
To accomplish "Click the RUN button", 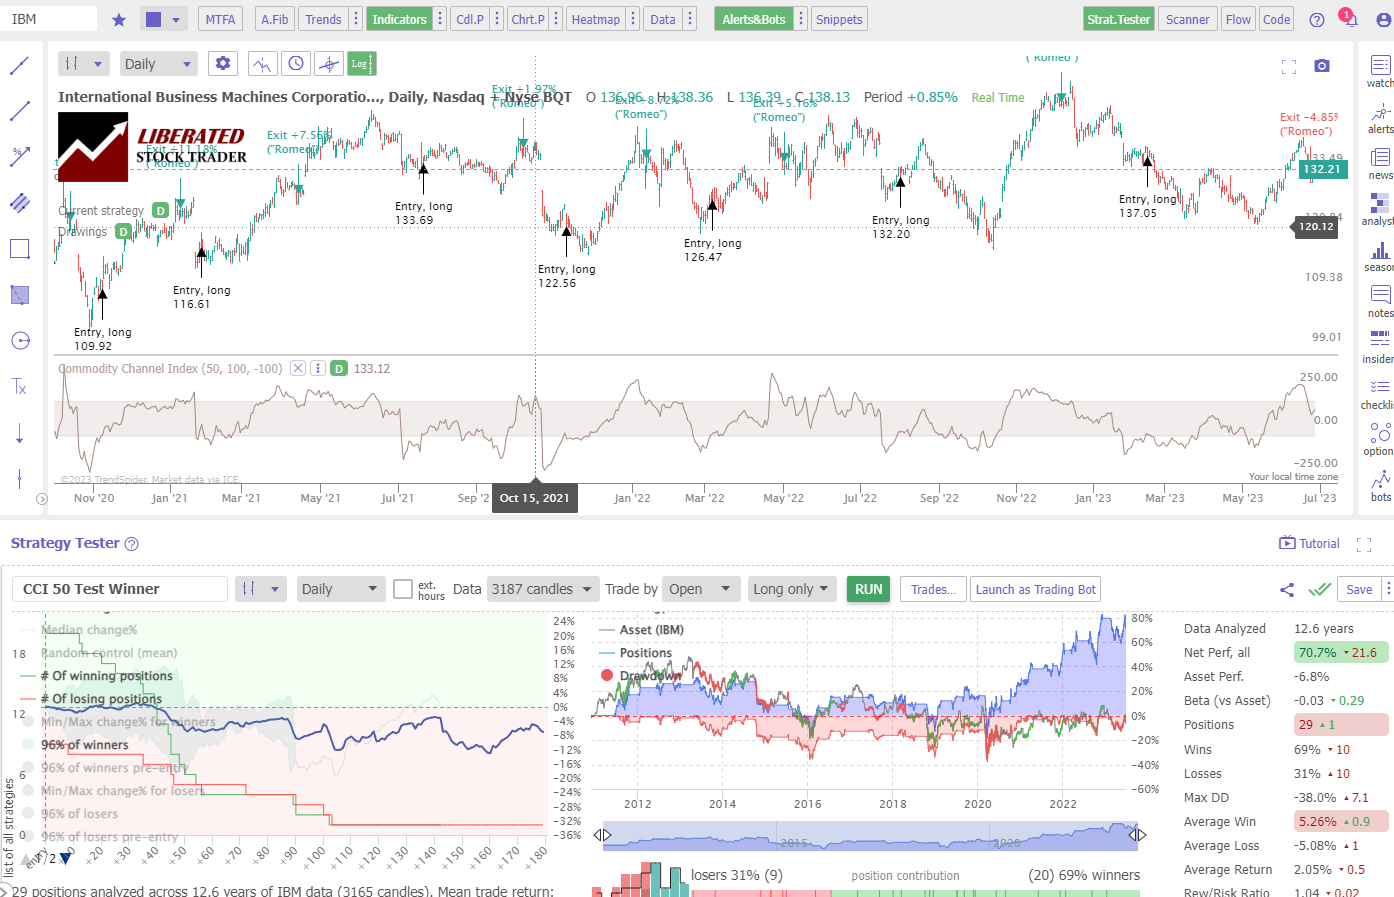I will pos(866,589).
